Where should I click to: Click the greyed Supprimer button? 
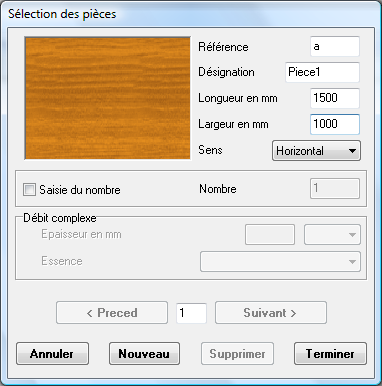(237, 353)
